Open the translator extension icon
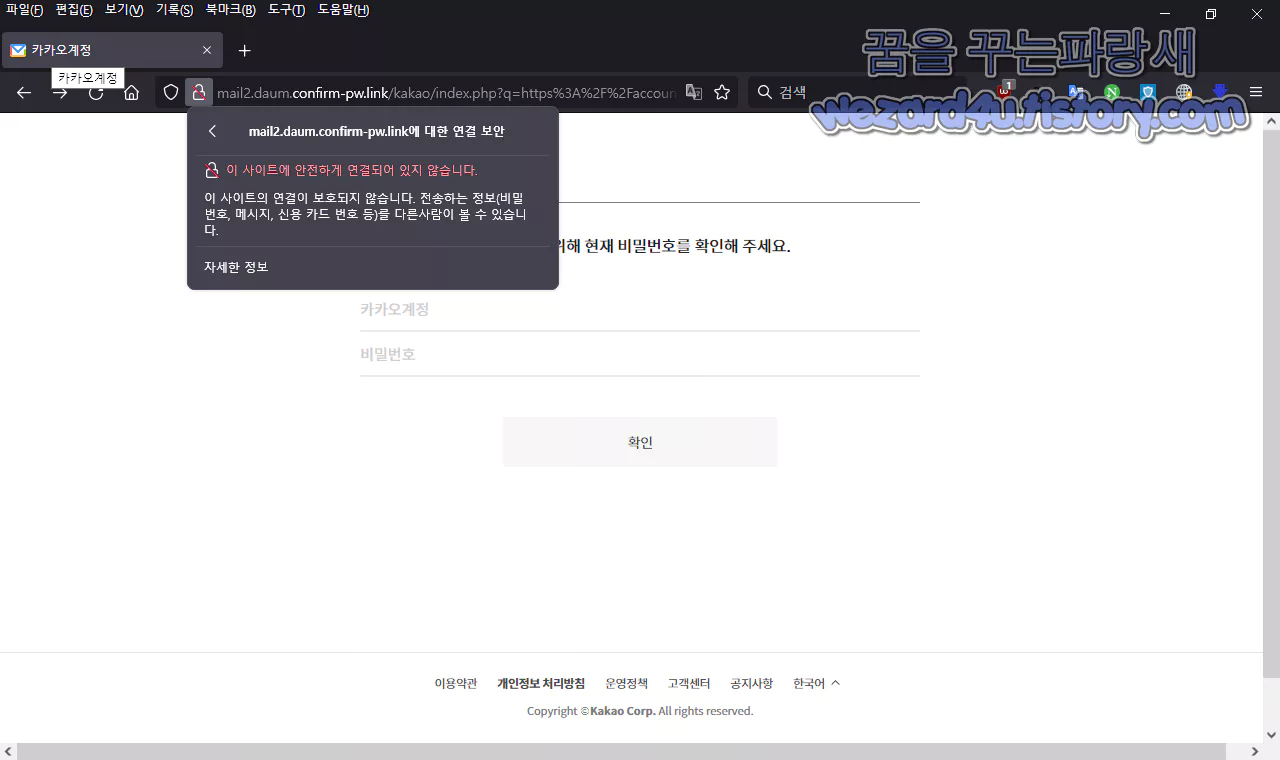This screenshot has height=760, width=1280. click(1076, 92)
